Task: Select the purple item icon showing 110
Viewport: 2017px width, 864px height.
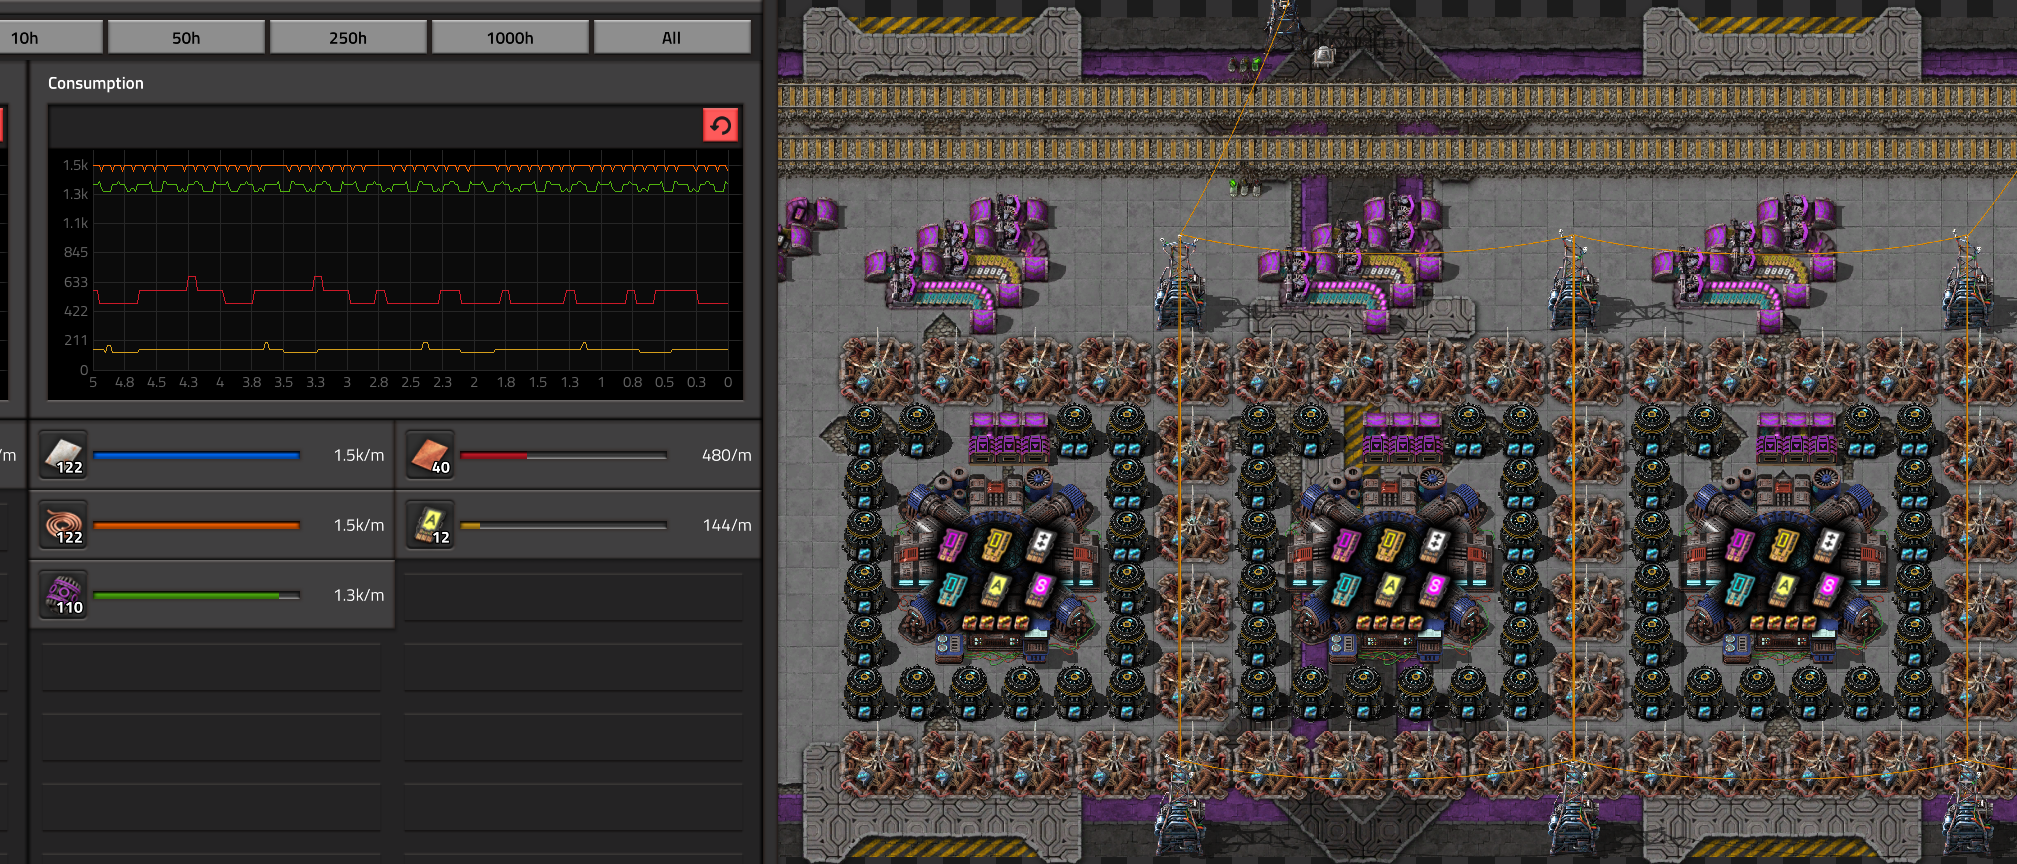Action: click(x=64, y=595)
